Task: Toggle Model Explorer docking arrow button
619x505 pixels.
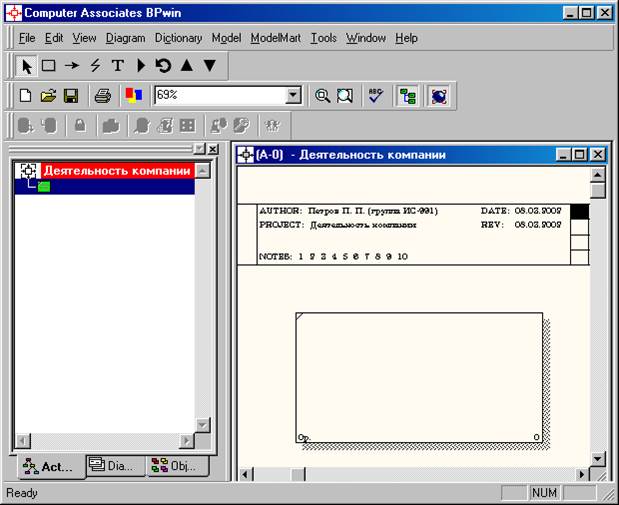Action: (200, 149)
